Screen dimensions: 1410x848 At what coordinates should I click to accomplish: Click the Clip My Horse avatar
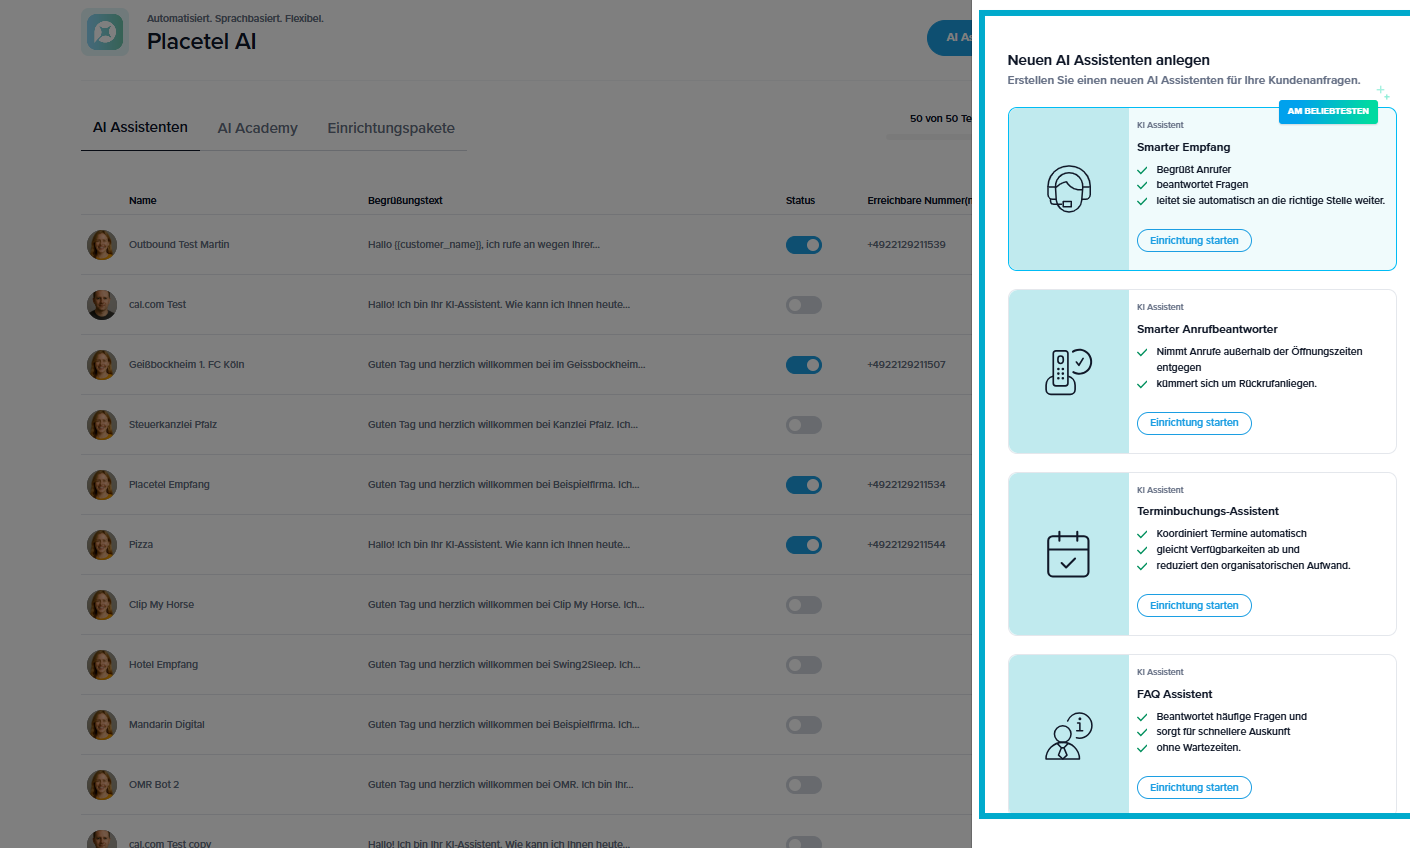[102, 605]
